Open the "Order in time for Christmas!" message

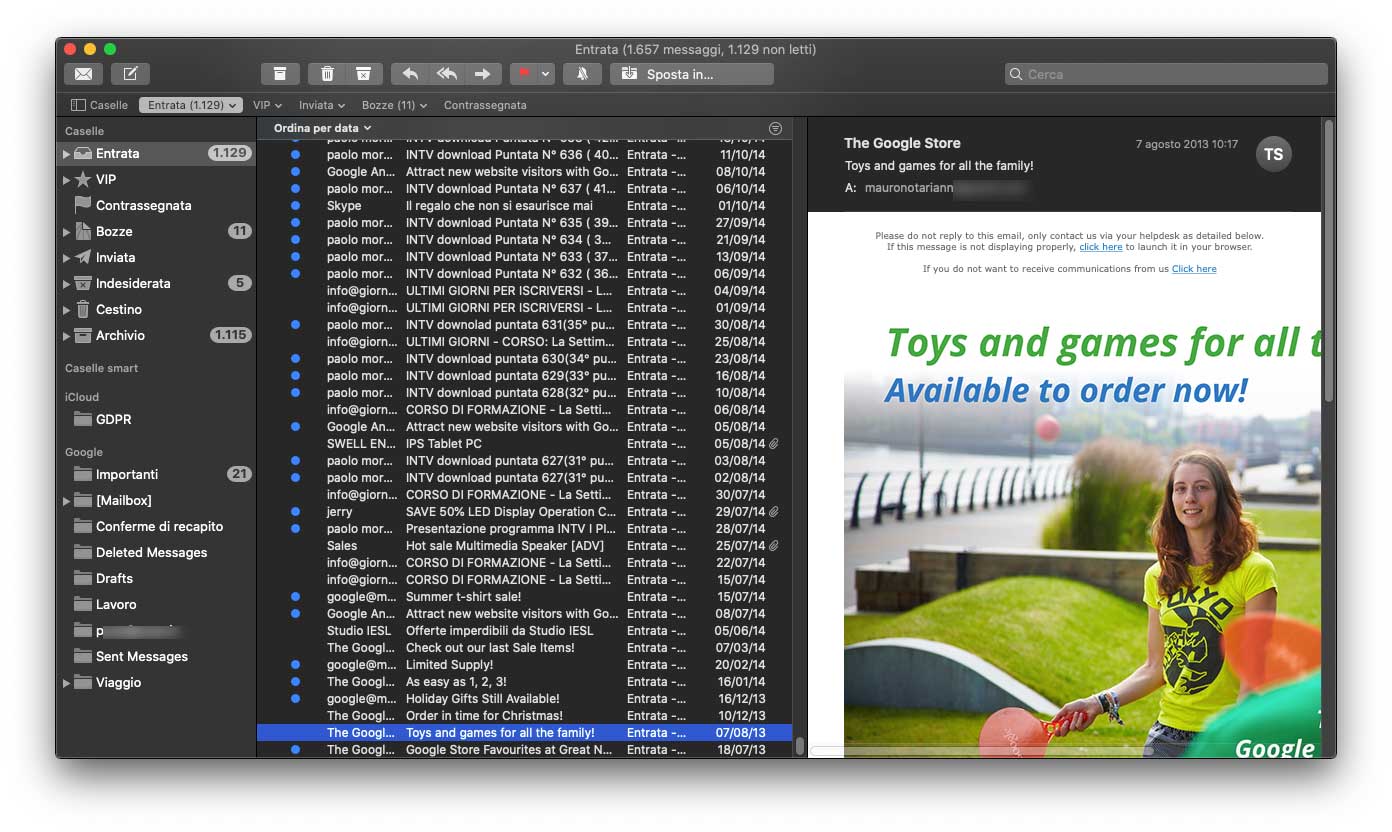[525, 716]
